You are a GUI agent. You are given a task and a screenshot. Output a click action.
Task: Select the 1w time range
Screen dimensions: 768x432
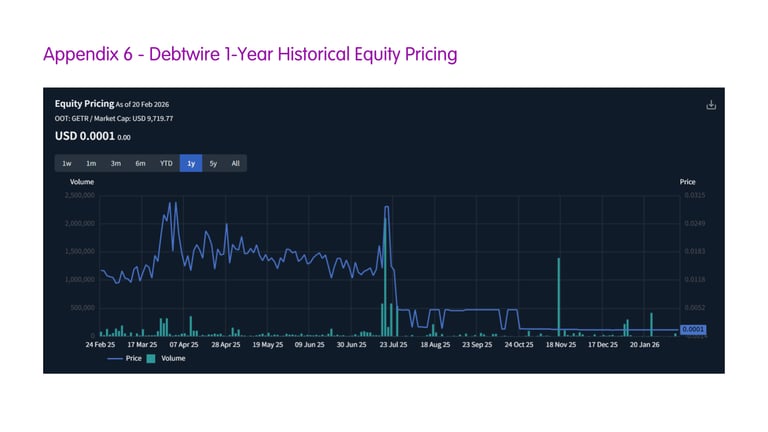tap(67, 163)
